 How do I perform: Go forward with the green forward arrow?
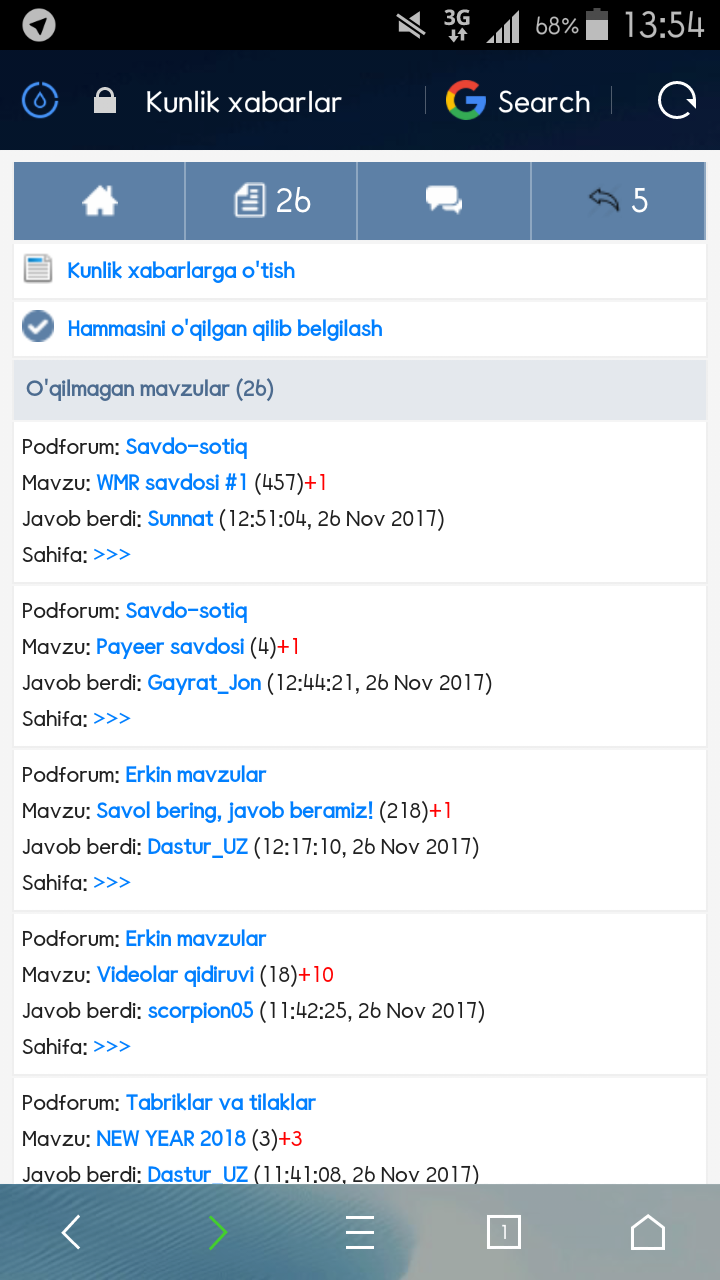[218, 1233]
